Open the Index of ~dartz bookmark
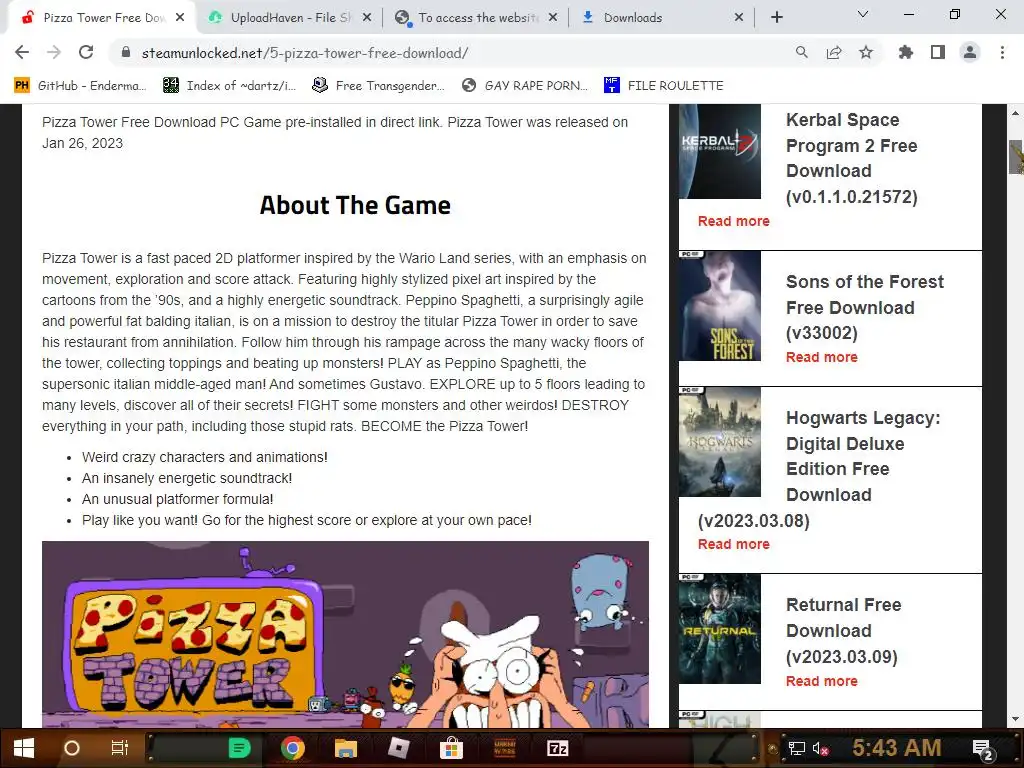This screenshot has width=1024, height=768. (x=230, y=86)
